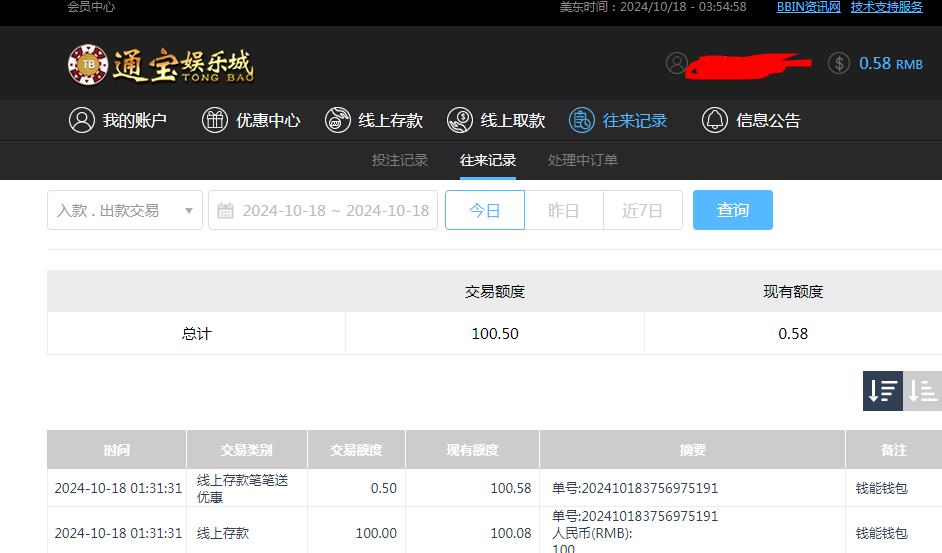Click the Tong Bao casino chip logo

click(88, 64)
